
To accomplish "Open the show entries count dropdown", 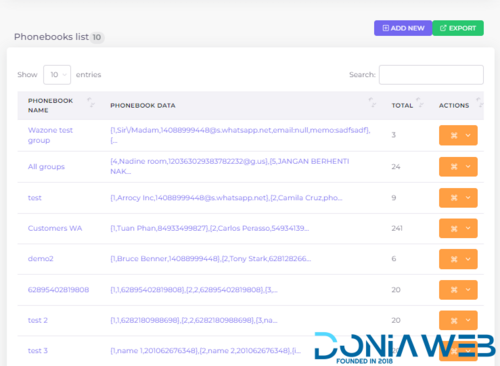I will [57, 75].
